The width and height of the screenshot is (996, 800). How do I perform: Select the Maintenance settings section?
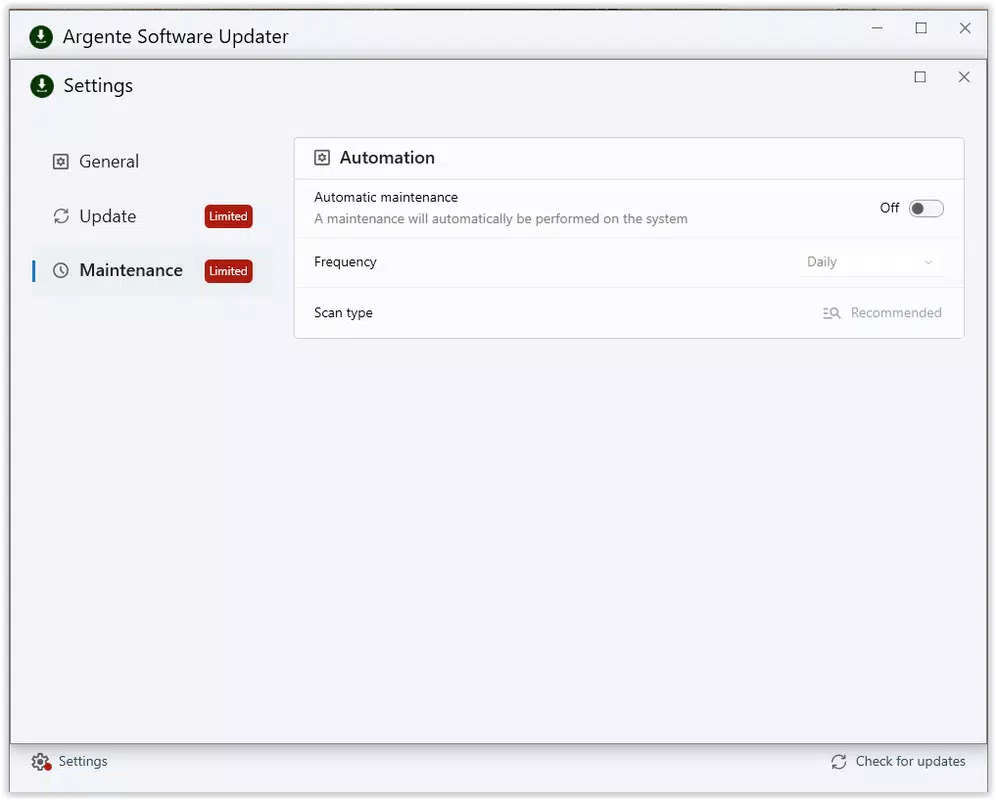click(x=151, y=271)
